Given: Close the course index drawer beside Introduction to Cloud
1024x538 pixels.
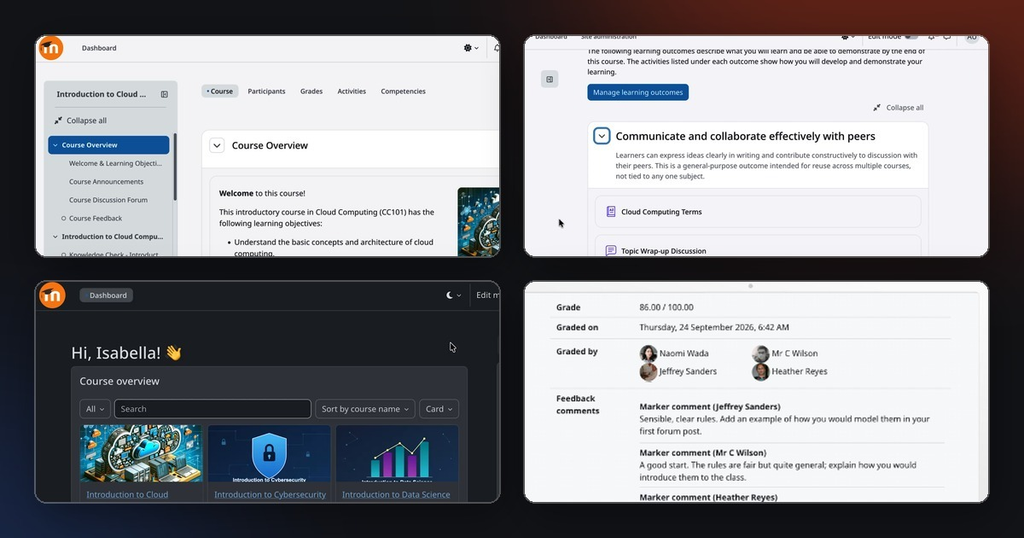Looking at the screenshot, I should (165, 94).
